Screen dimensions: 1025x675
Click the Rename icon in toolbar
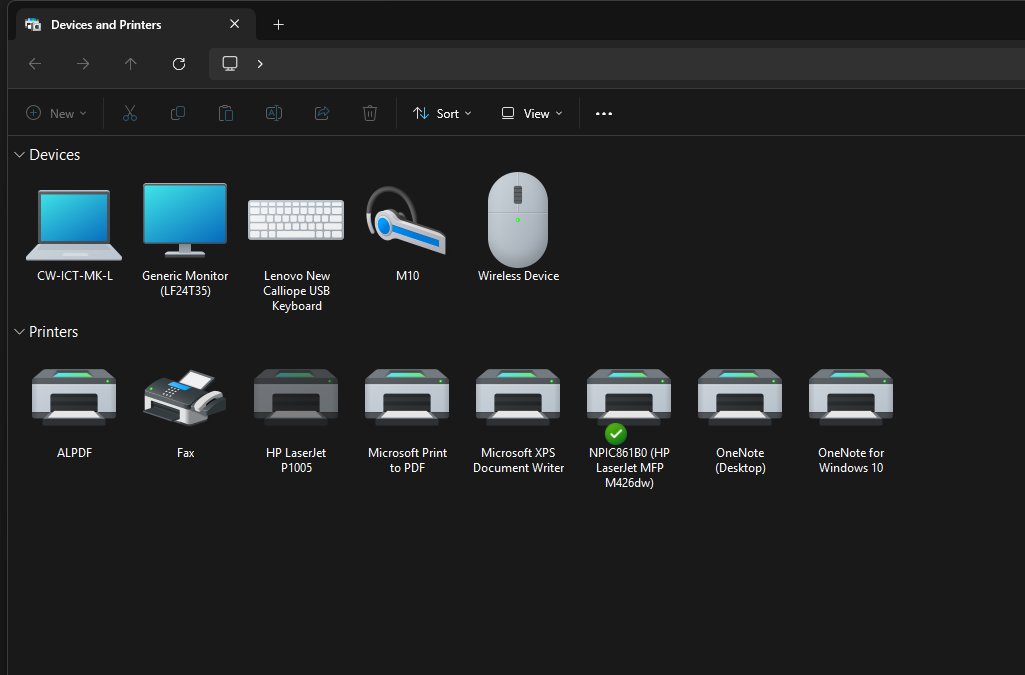click(x=274, y=113)
